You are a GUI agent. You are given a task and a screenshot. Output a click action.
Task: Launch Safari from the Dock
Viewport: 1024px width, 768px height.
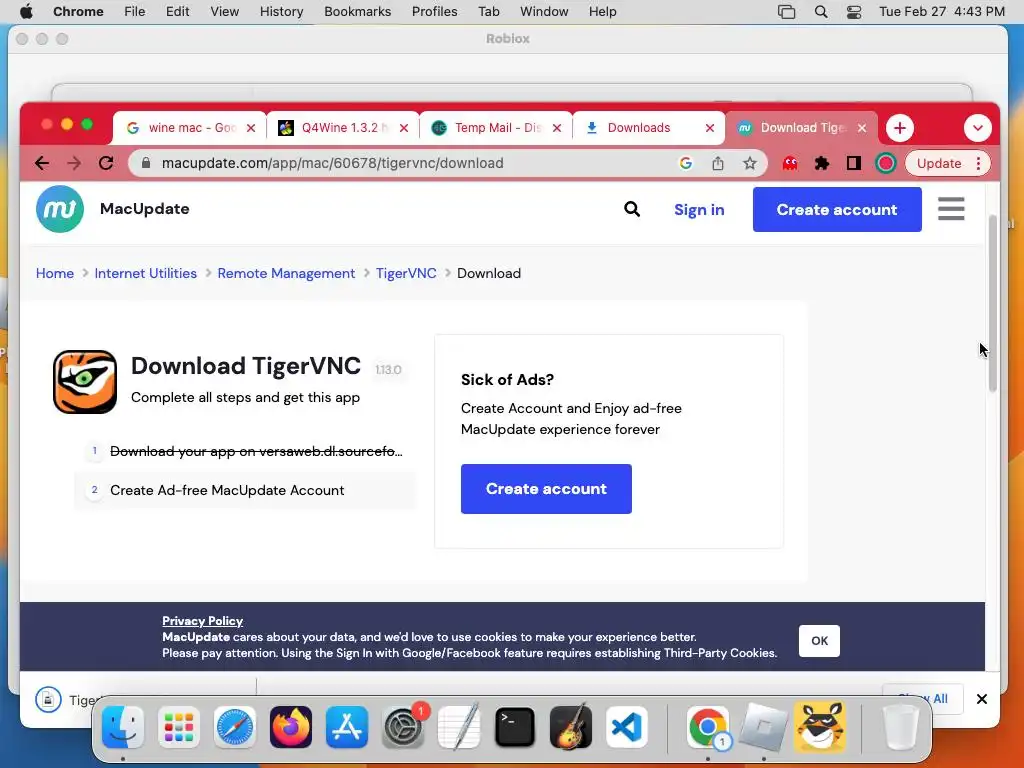pos(234,727)
